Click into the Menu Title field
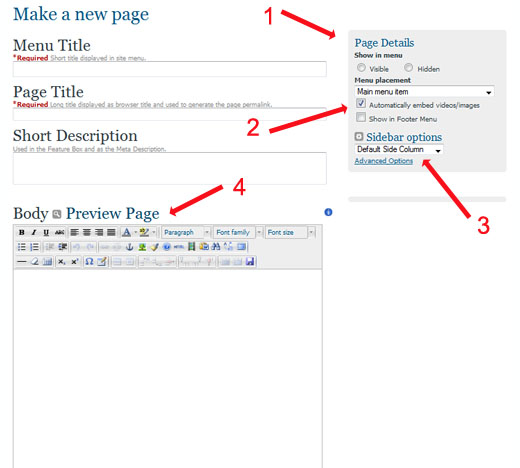Image resolution: width=520 pixels, height=468 pixels. (x=169, y=69)
